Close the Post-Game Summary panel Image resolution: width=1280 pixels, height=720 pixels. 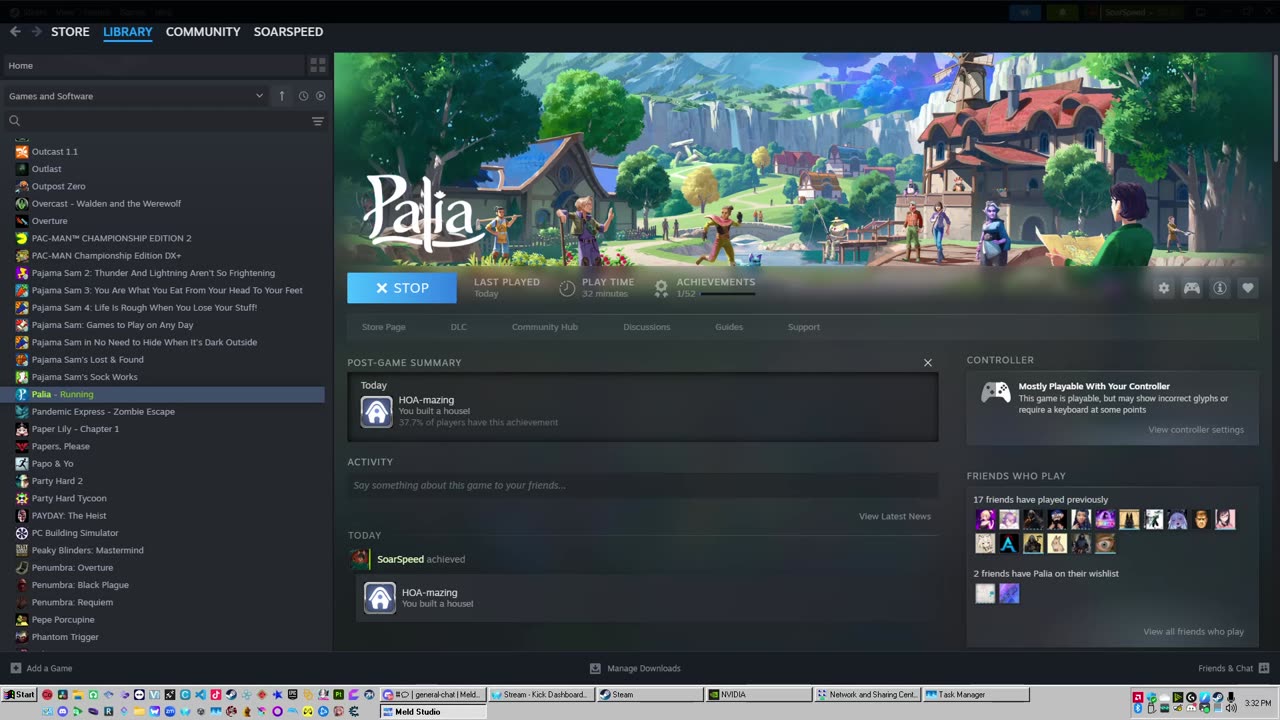tap(928, 363)
